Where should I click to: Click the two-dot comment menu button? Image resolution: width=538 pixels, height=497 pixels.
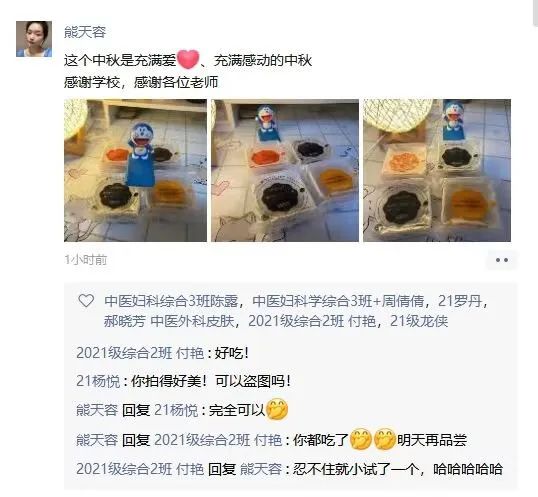502,260
